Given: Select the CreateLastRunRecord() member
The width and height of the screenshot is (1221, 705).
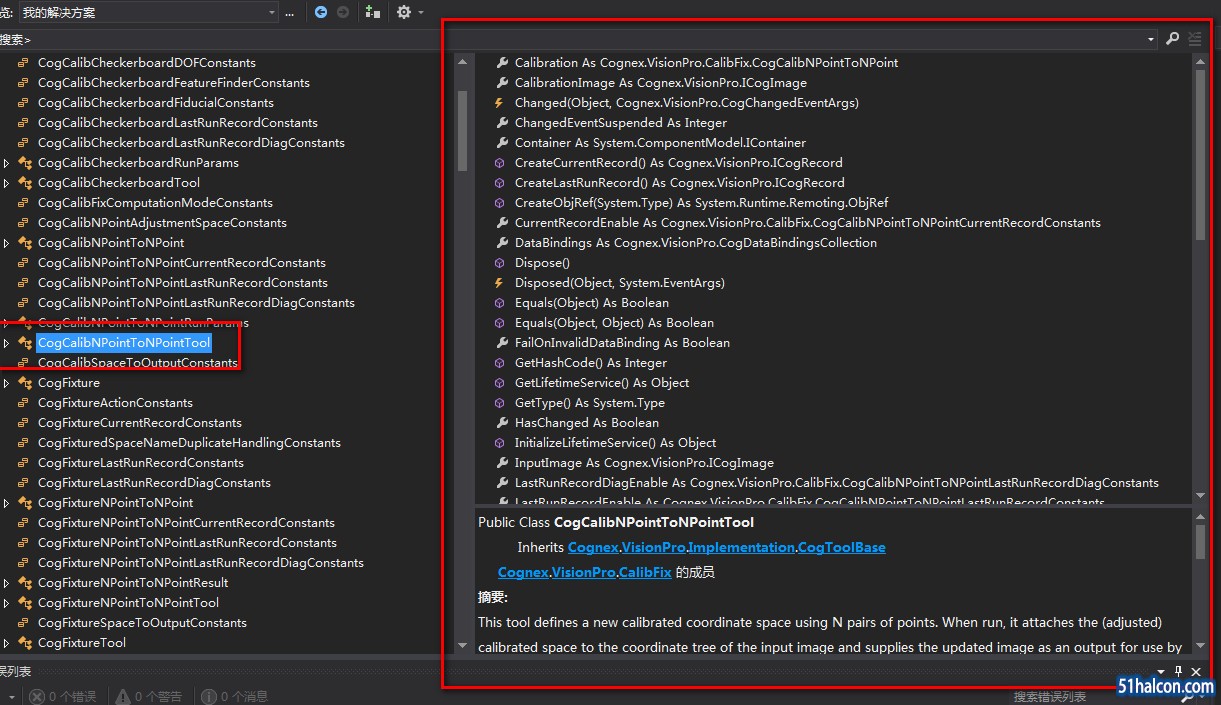Looking at the screenshot, I should (679, 183).
